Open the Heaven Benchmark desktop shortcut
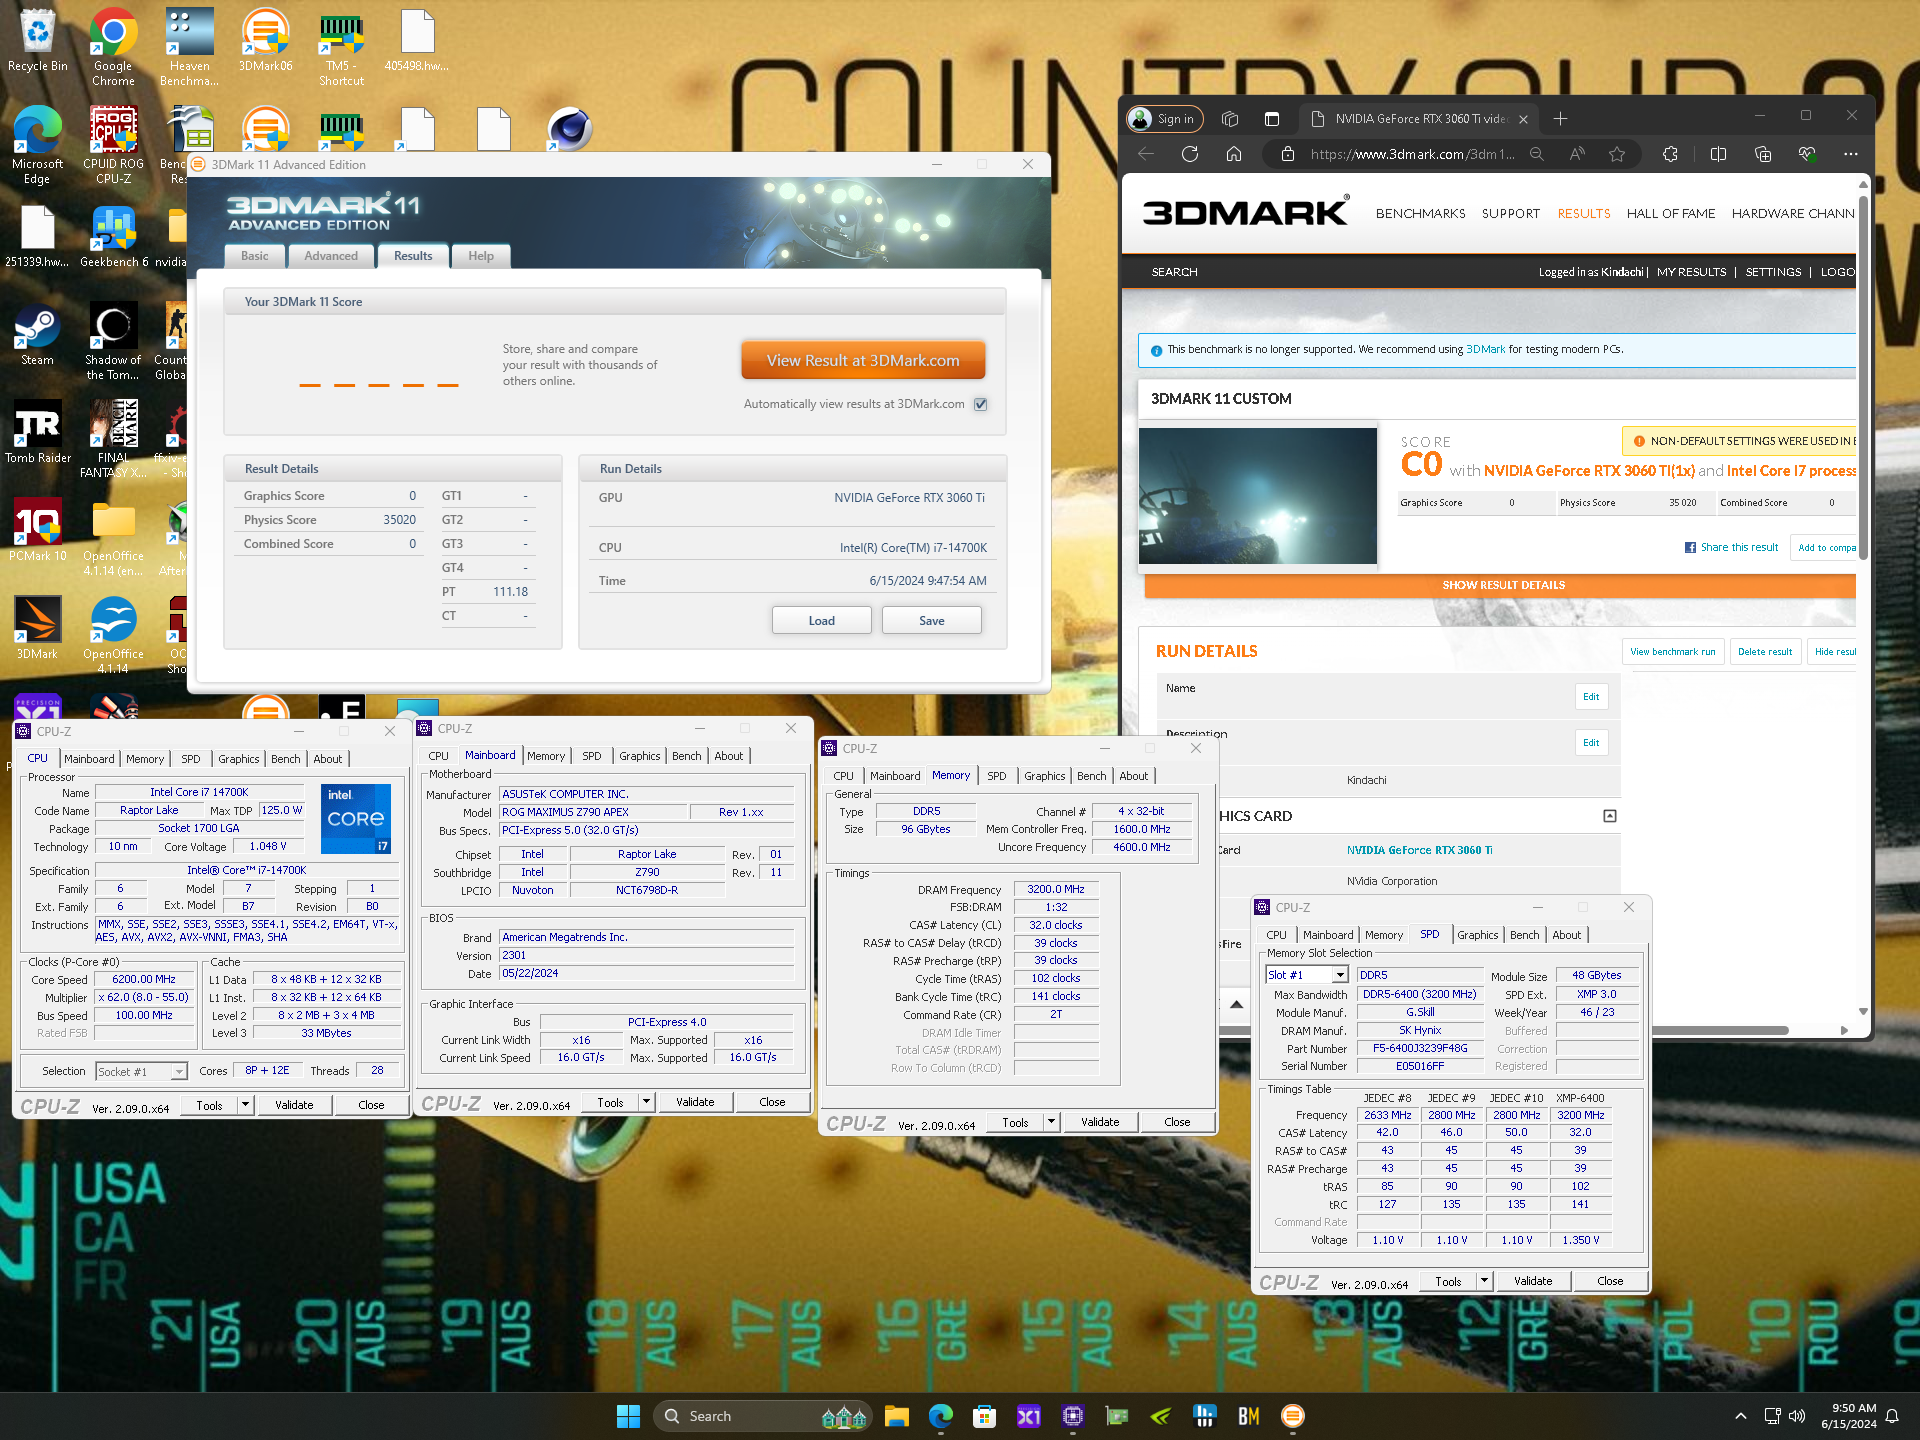Screen dimensions: 1920x1440 [189, 47]
